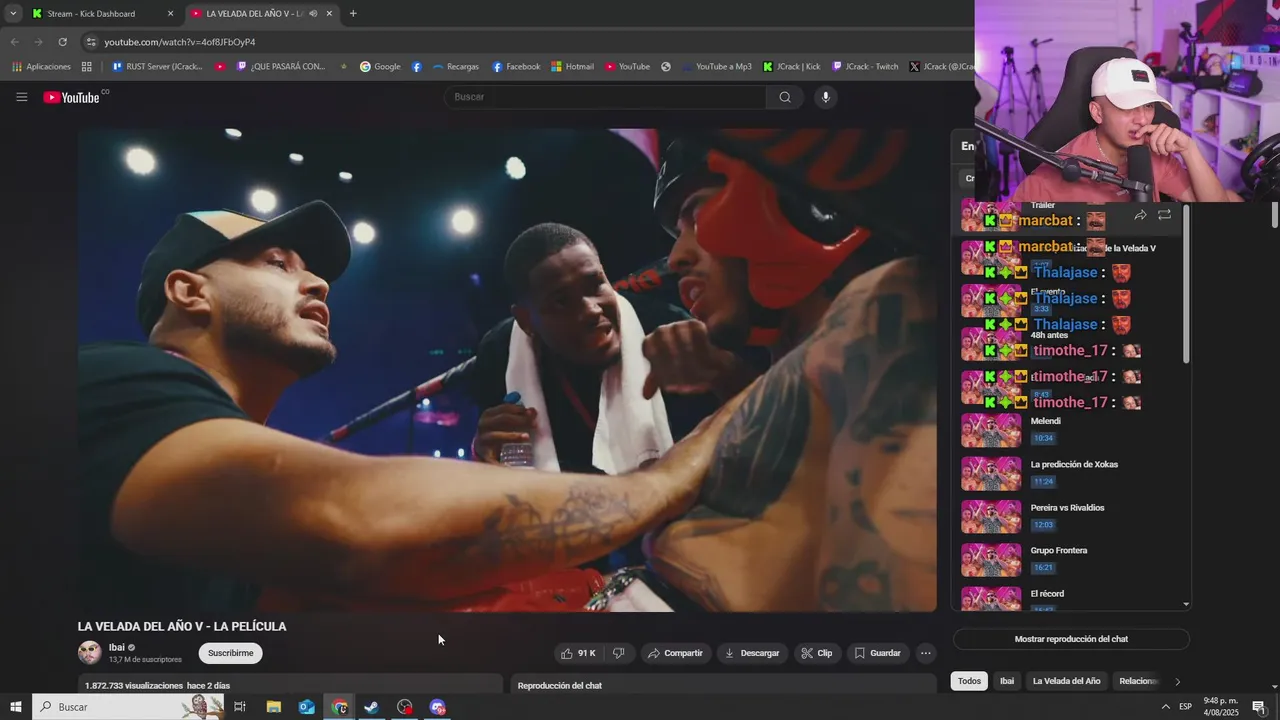Focus the Buscar search field

pos(605,97)
